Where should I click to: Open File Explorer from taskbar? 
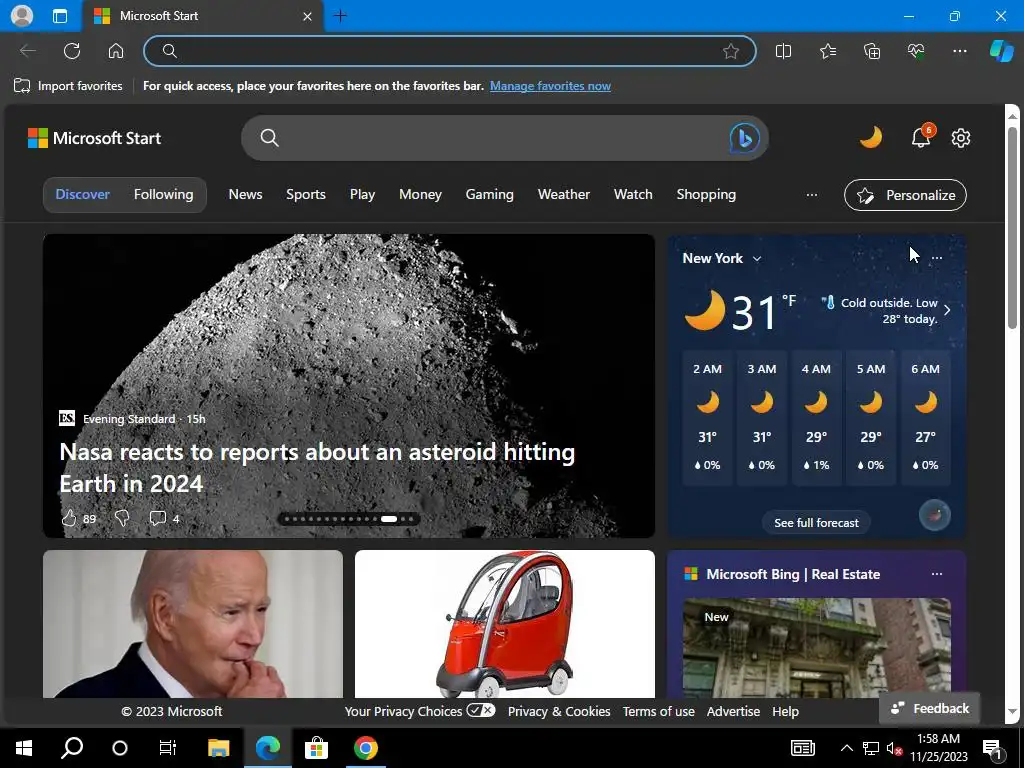pos(219,748)
